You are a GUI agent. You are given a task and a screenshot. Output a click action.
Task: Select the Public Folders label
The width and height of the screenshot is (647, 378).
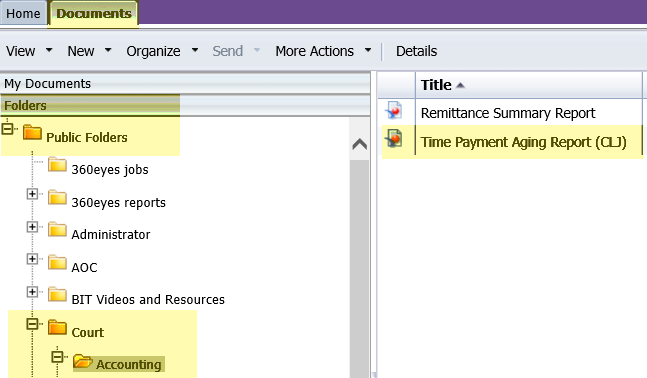(x=87, y=137)
